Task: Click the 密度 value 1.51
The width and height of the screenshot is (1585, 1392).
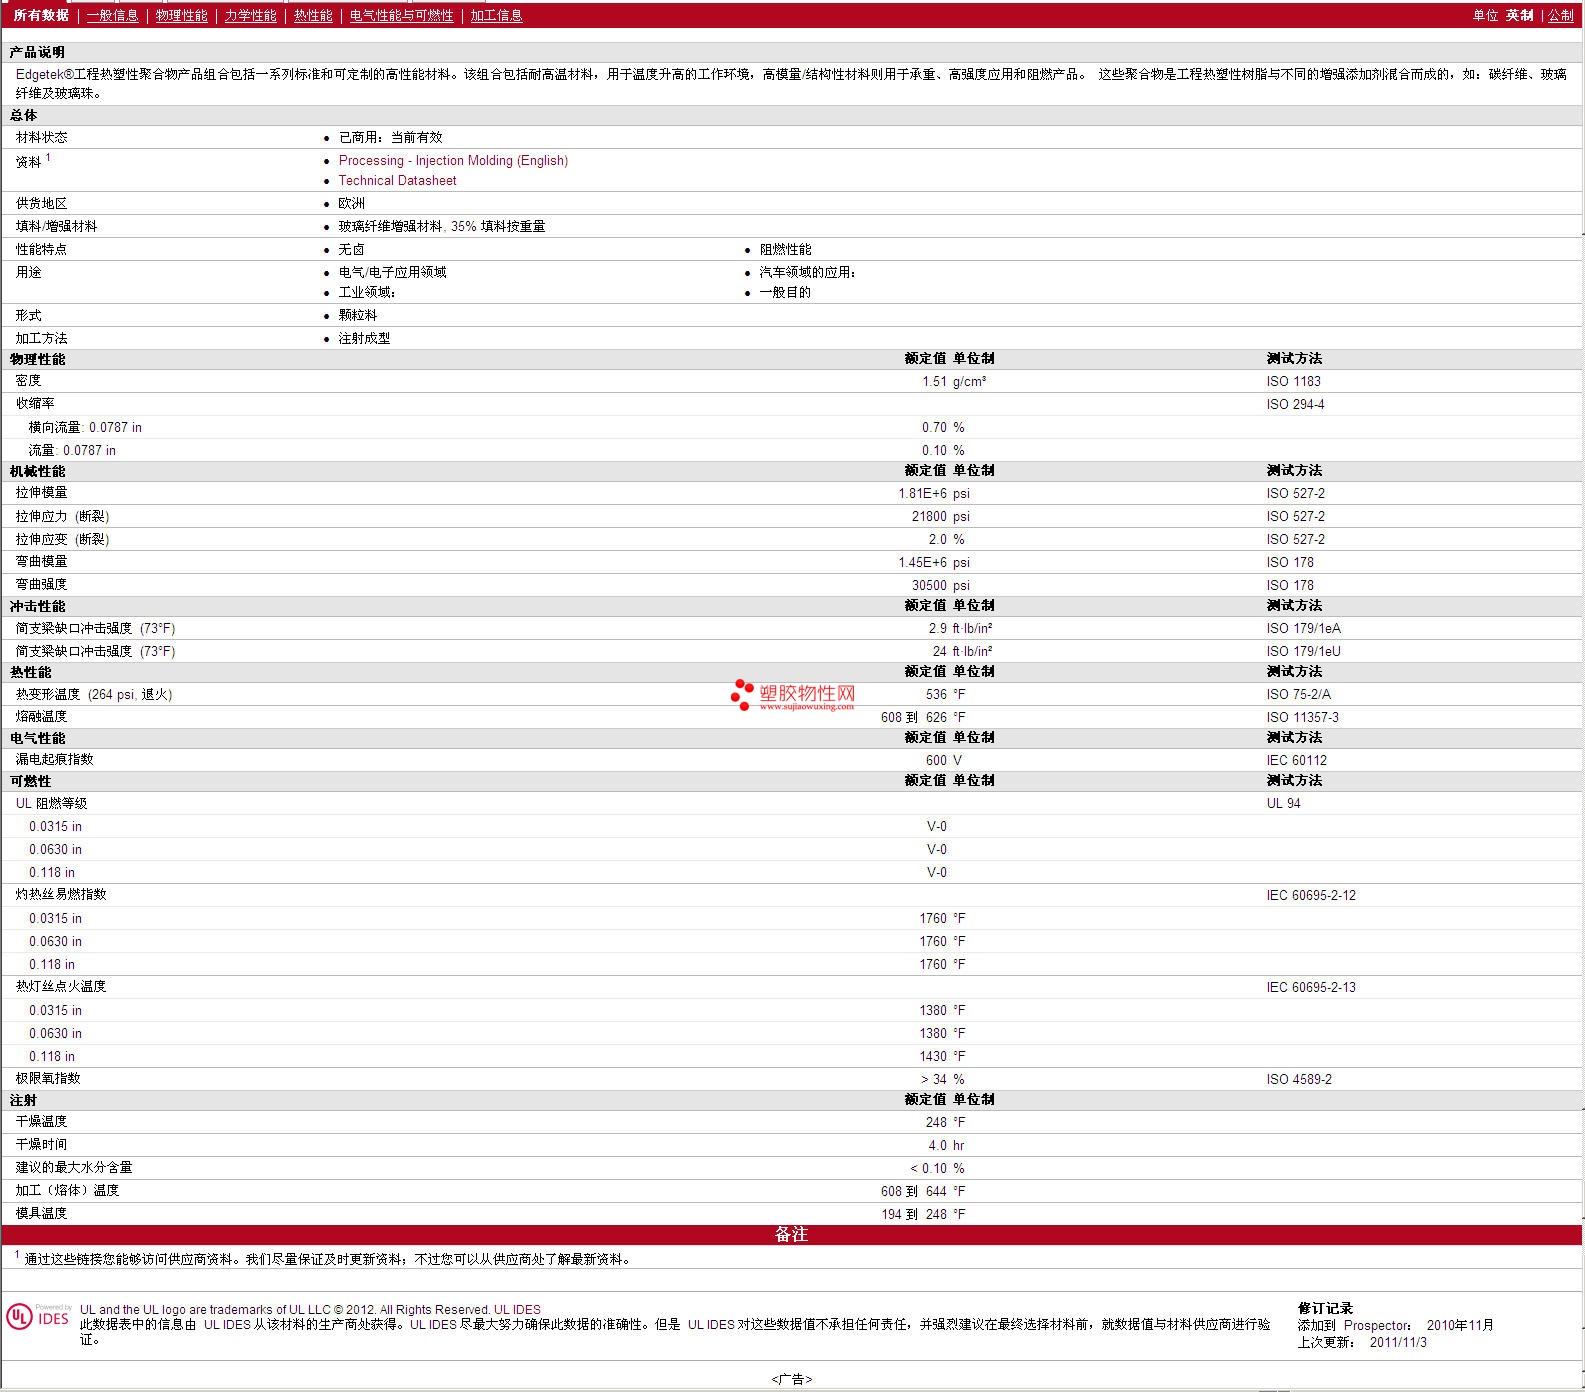Action: click(x=934, y=382)
